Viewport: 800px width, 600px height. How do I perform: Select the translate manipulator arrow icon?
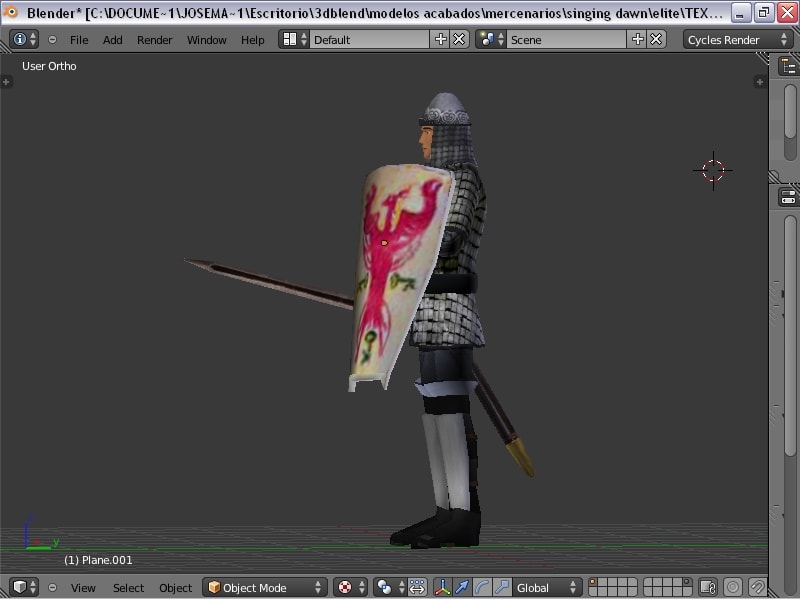point(463,587)
